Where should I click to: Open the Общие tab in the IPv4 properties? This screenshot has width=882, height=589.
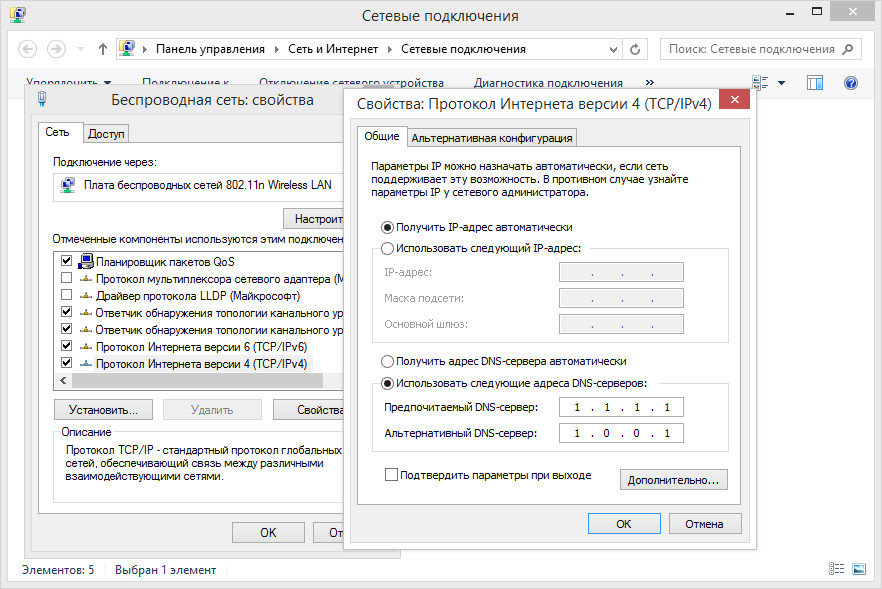[x=382, y=136]
